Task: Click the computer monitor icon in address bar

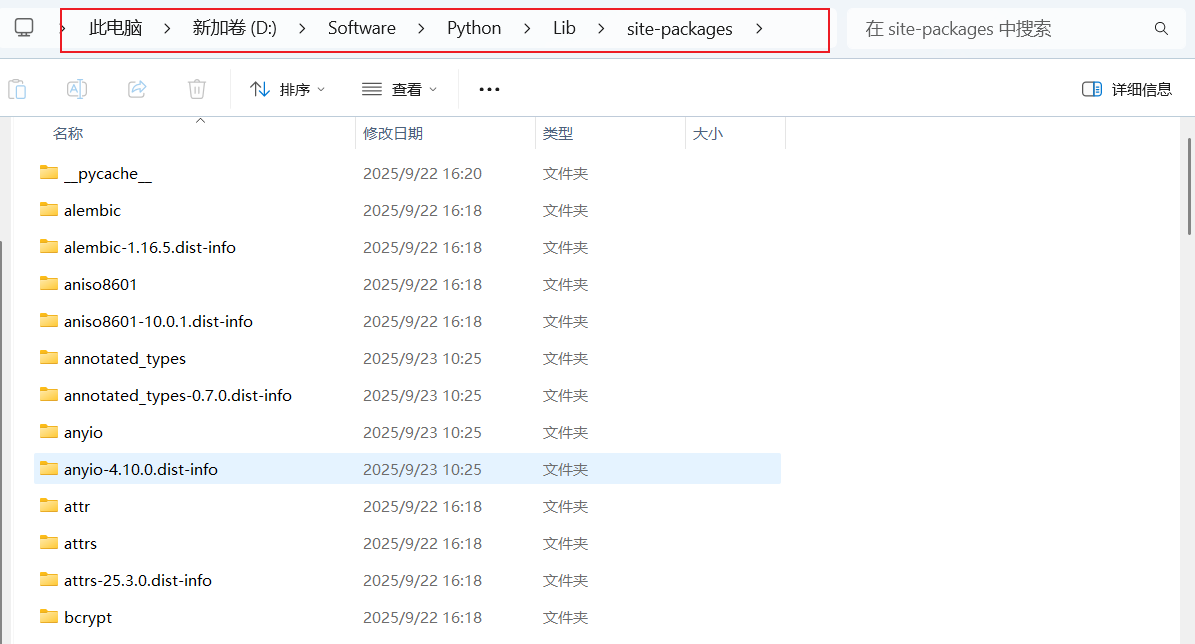Action: [24, 29]
